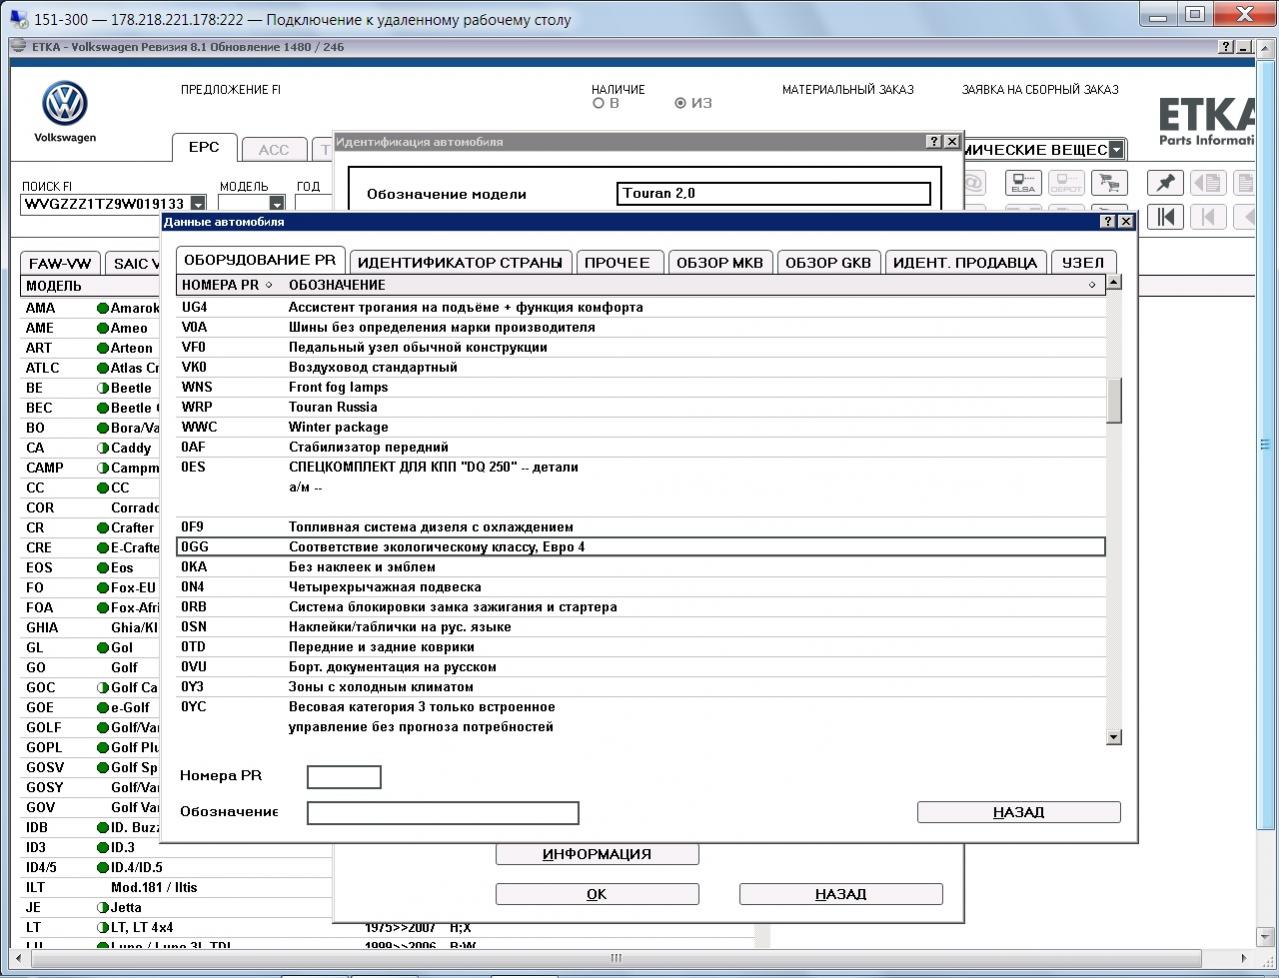The width and height of the screenshot is (1279, 978).
Task: Click the green dot beside Amarok
Action: point(102,308)
